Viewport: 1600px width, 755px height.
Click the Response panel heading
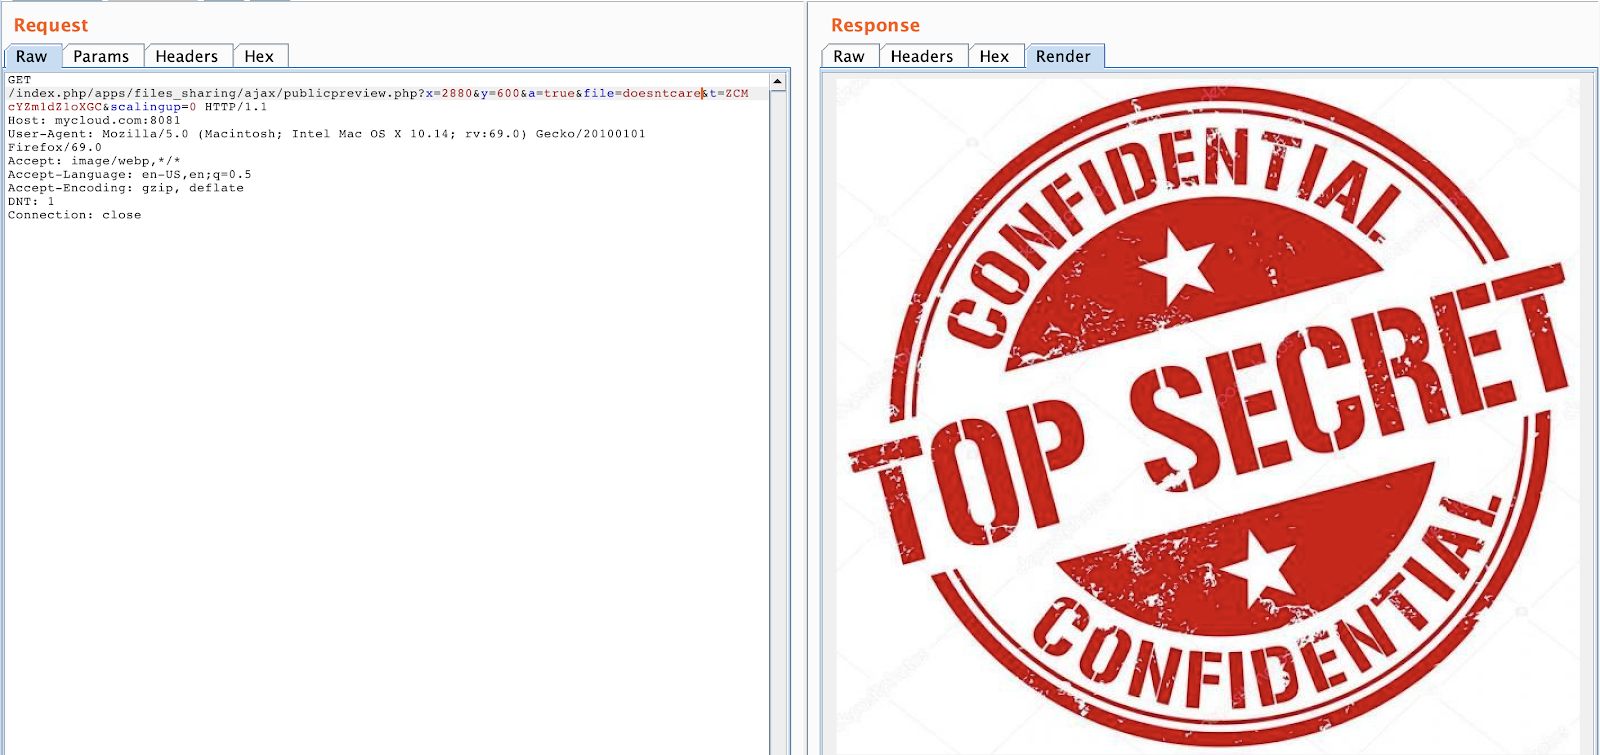[875, 25]
